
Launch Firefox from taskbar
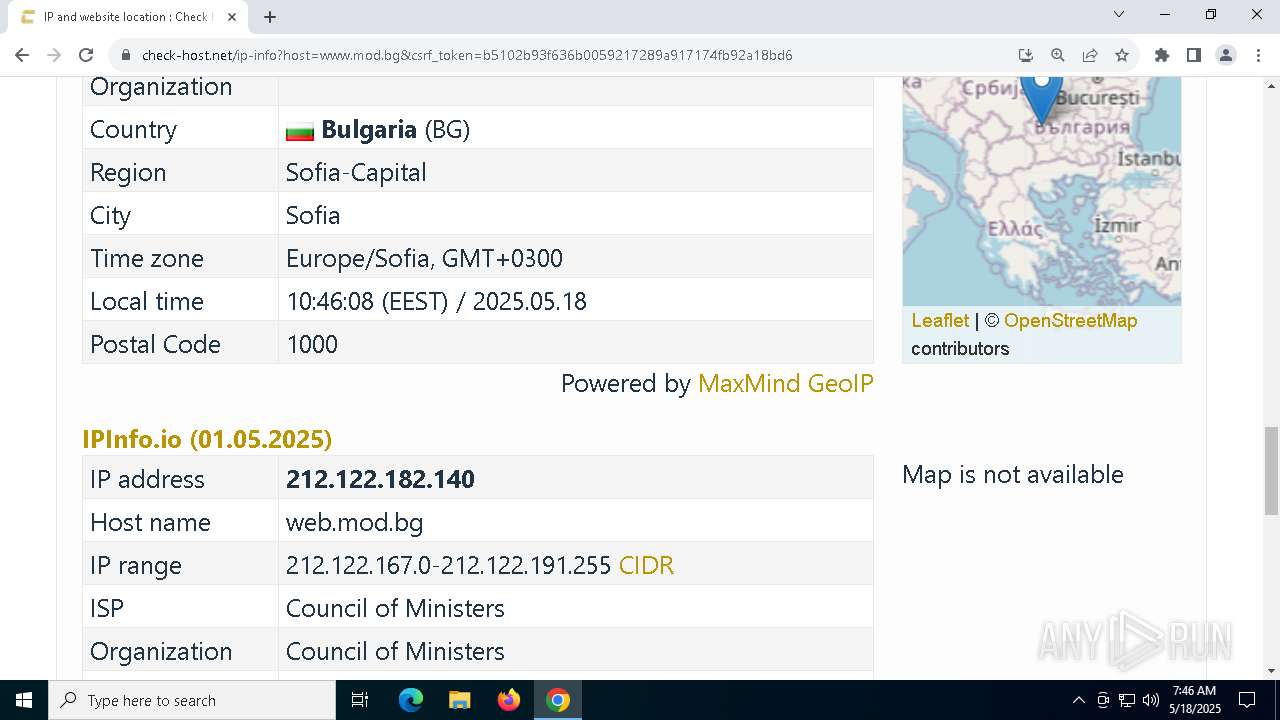[509, 700]
